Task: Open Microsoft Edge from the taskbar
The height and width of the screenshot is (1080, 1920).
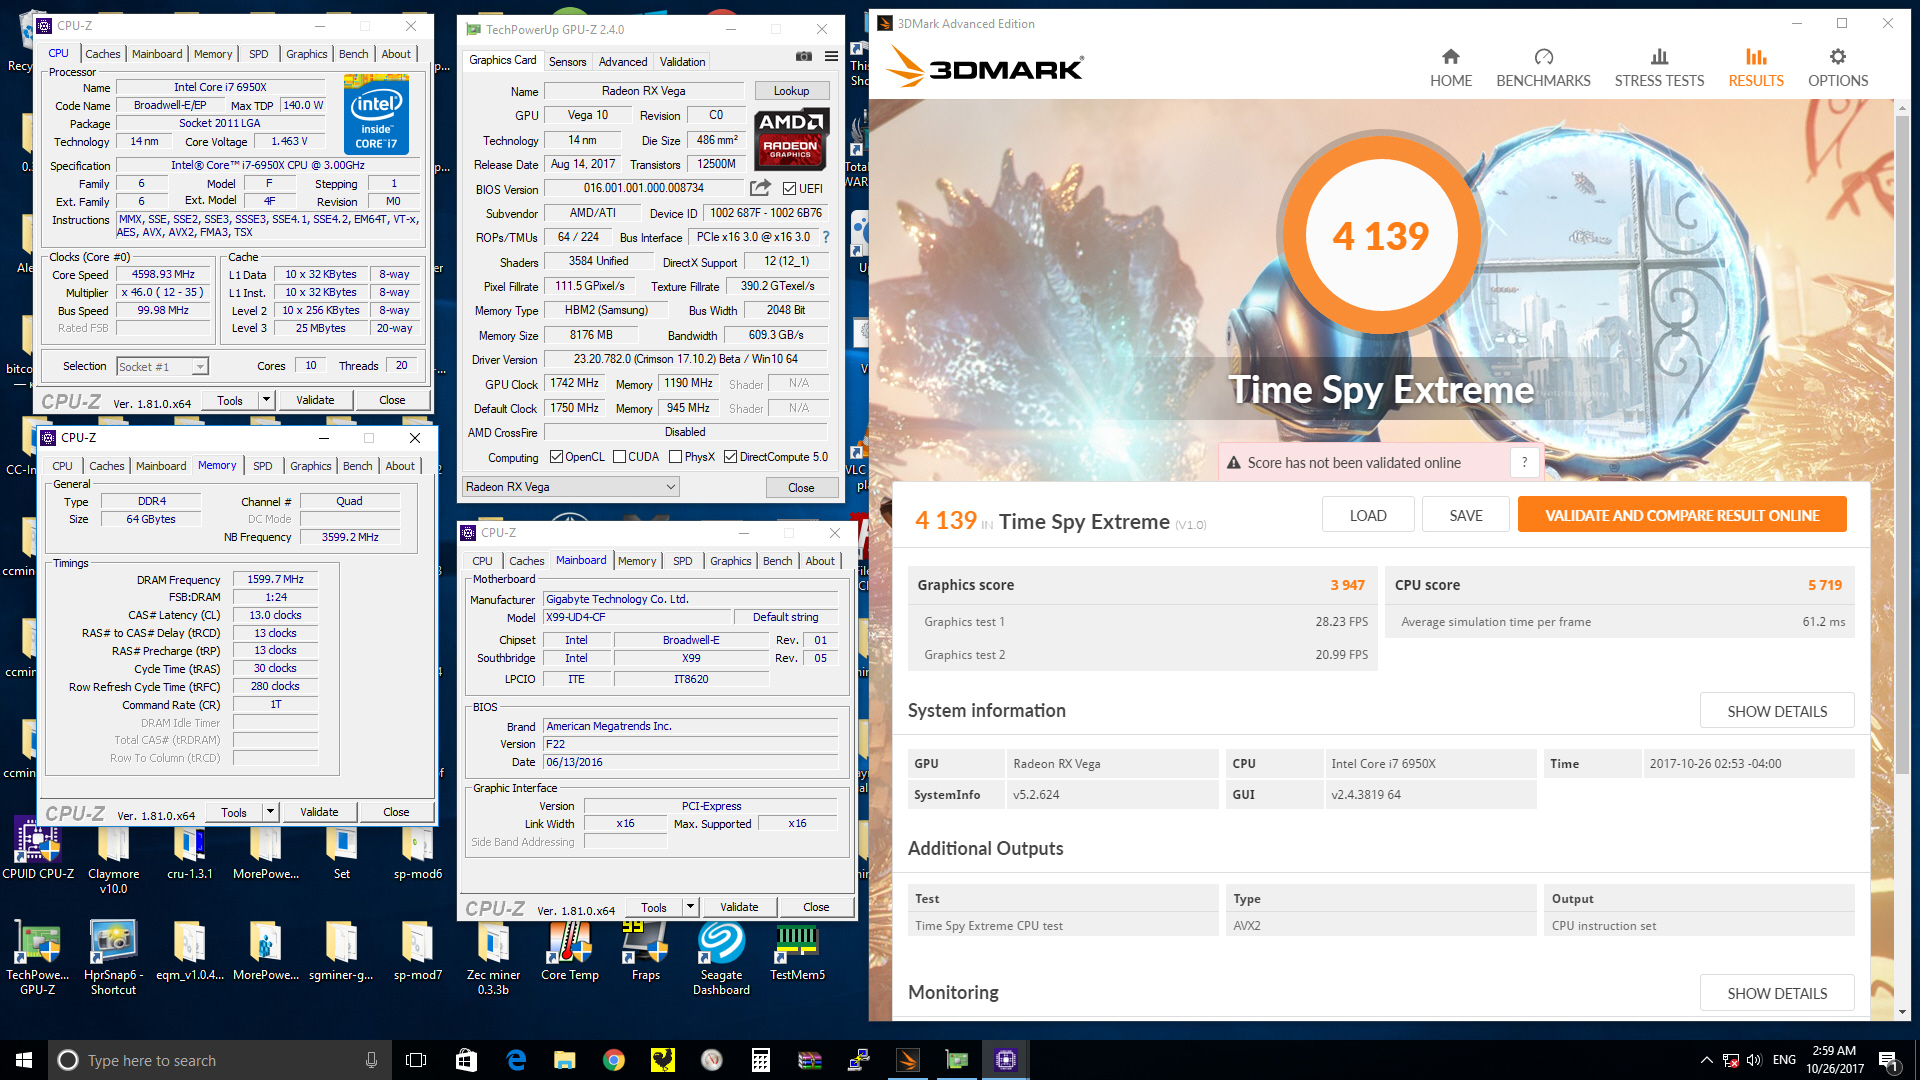Action: [x=516, y=1060]
